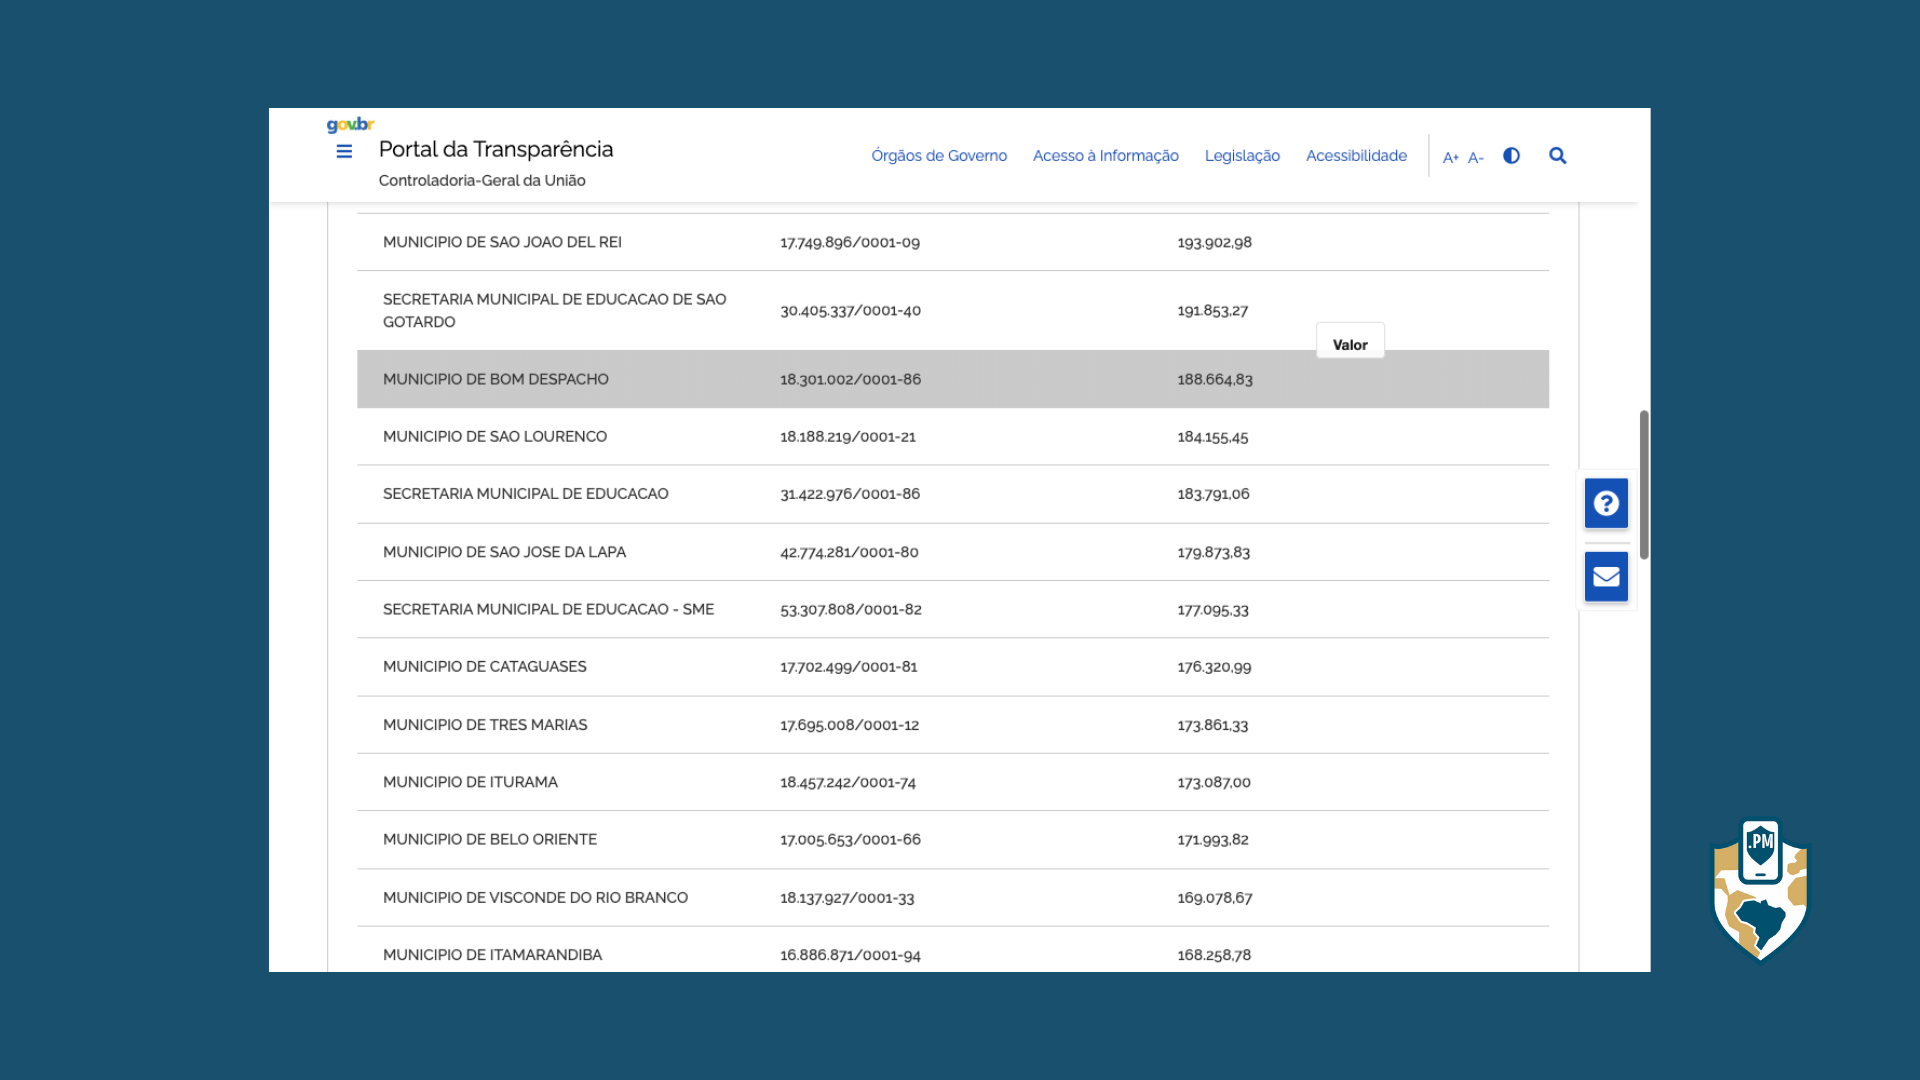Toggle high contrast mode icon
Image resolution: width=1920 pixels, height=1080 pixels.
click(x=1511, y=156)
